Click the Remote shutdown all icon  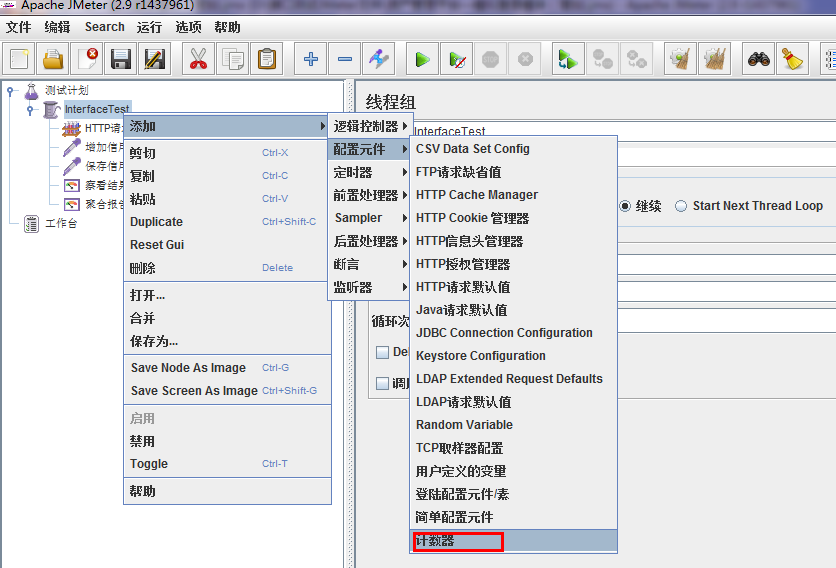click(637, 59)
